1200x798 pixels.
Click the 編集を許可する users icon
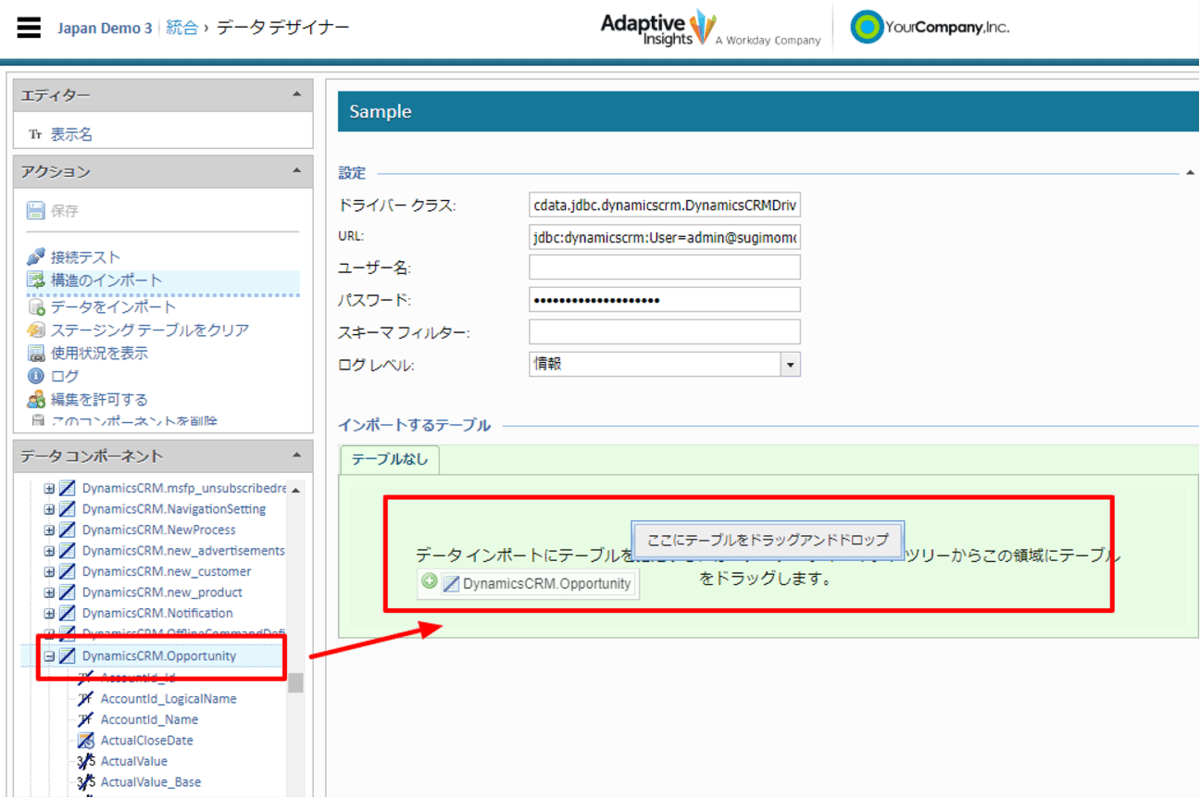[x=36, y=400]
